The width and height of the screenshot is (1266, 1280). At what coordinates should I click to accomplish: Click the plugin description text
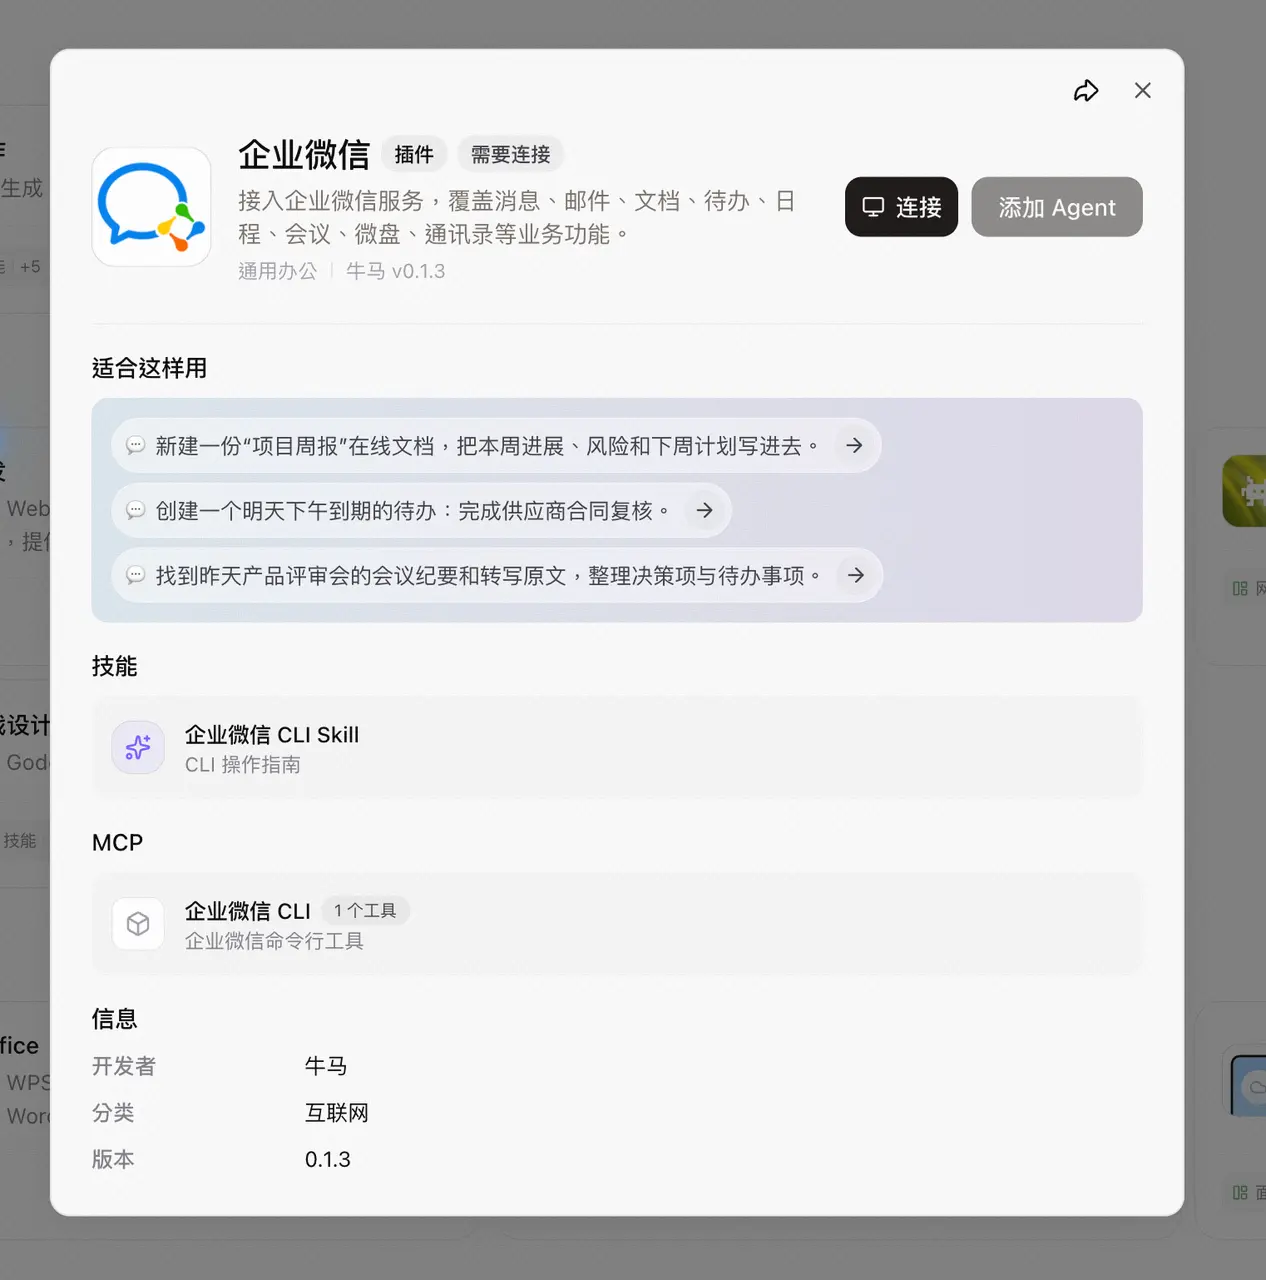point(517,217)
